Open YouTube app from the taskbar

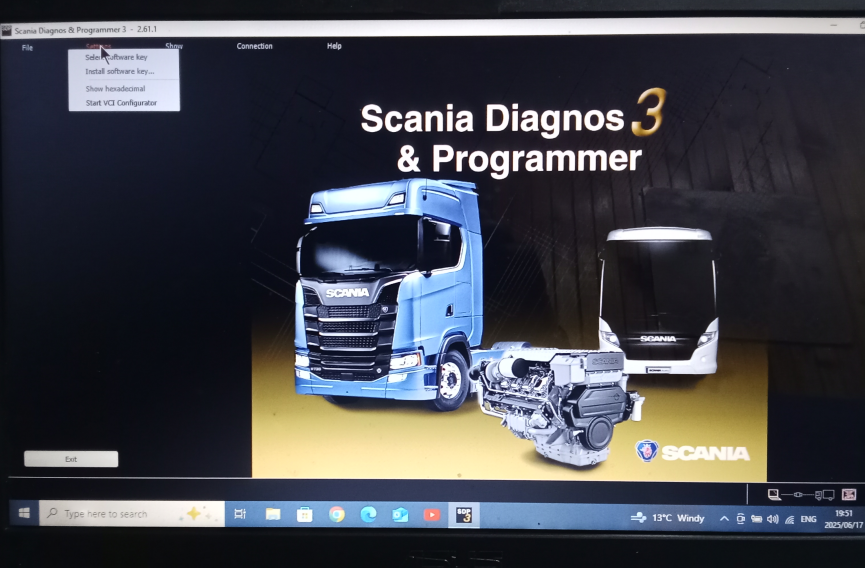432,515
